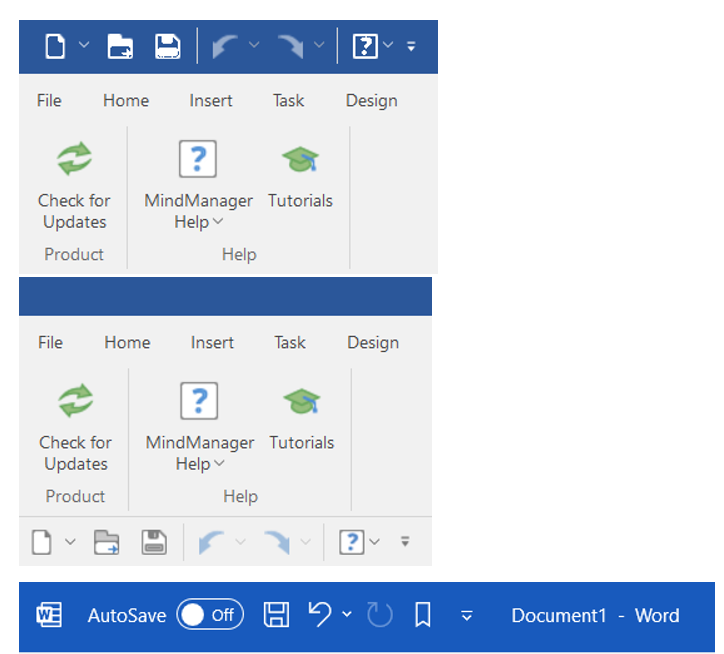The image size is (724, 654).
Task: Click the Save icon in the Word title bar
Action: 276,615
